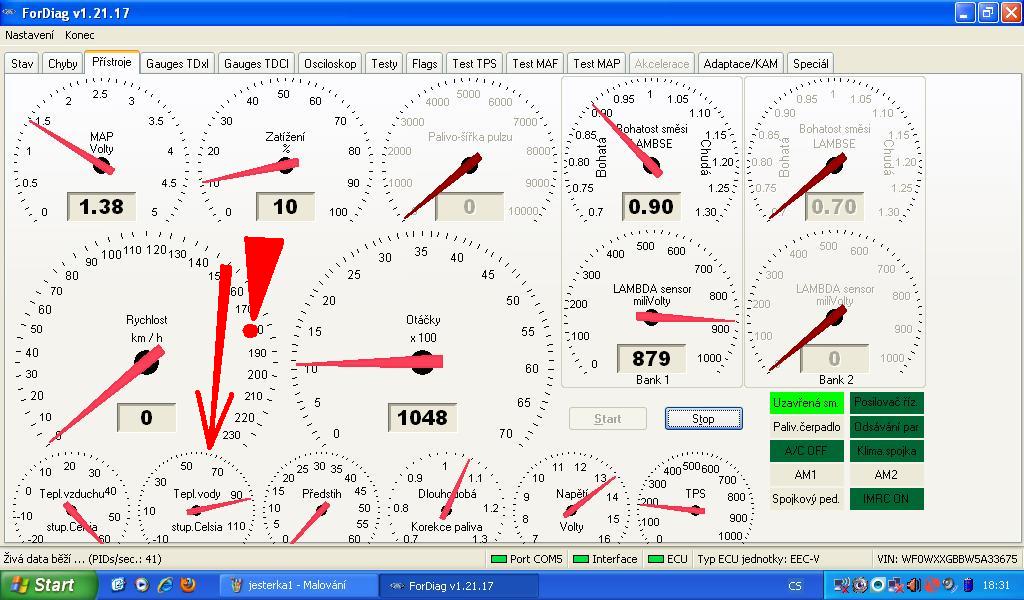
Task: Switch to the Chyby tab
Action: coord(63,63)
